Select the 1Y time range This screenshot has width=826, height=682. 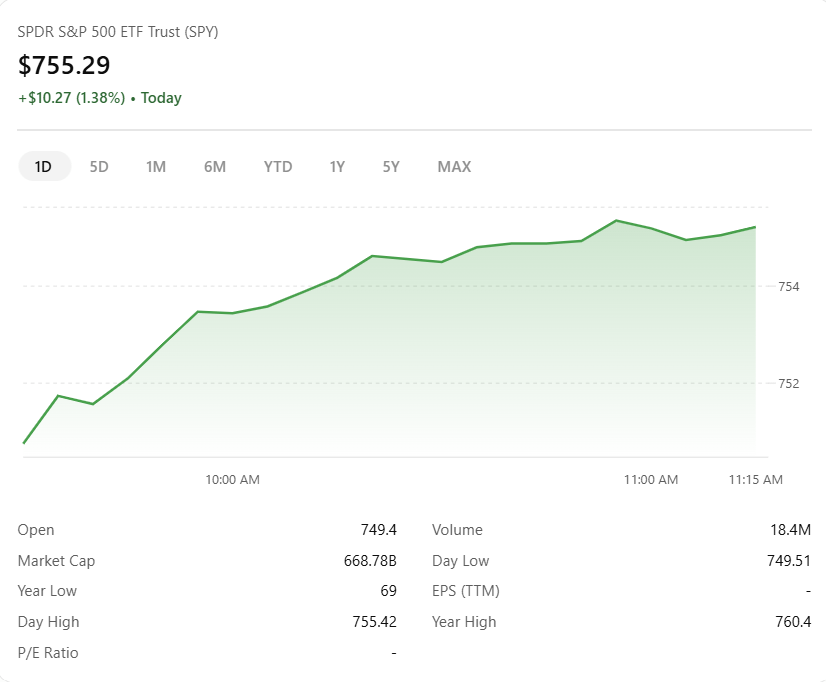(x=337, y=166)
